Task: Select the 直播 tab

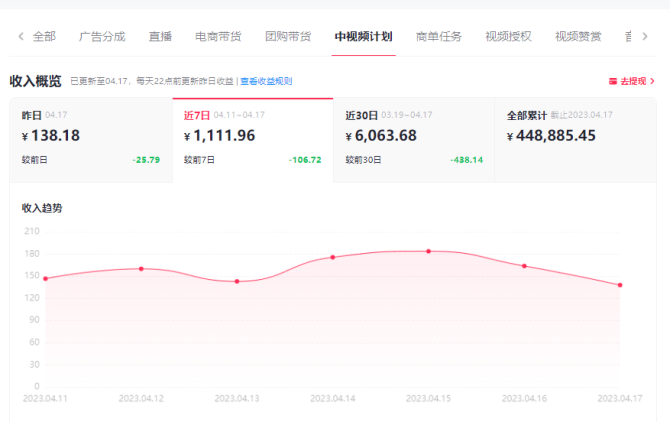Action: point(160,37)
